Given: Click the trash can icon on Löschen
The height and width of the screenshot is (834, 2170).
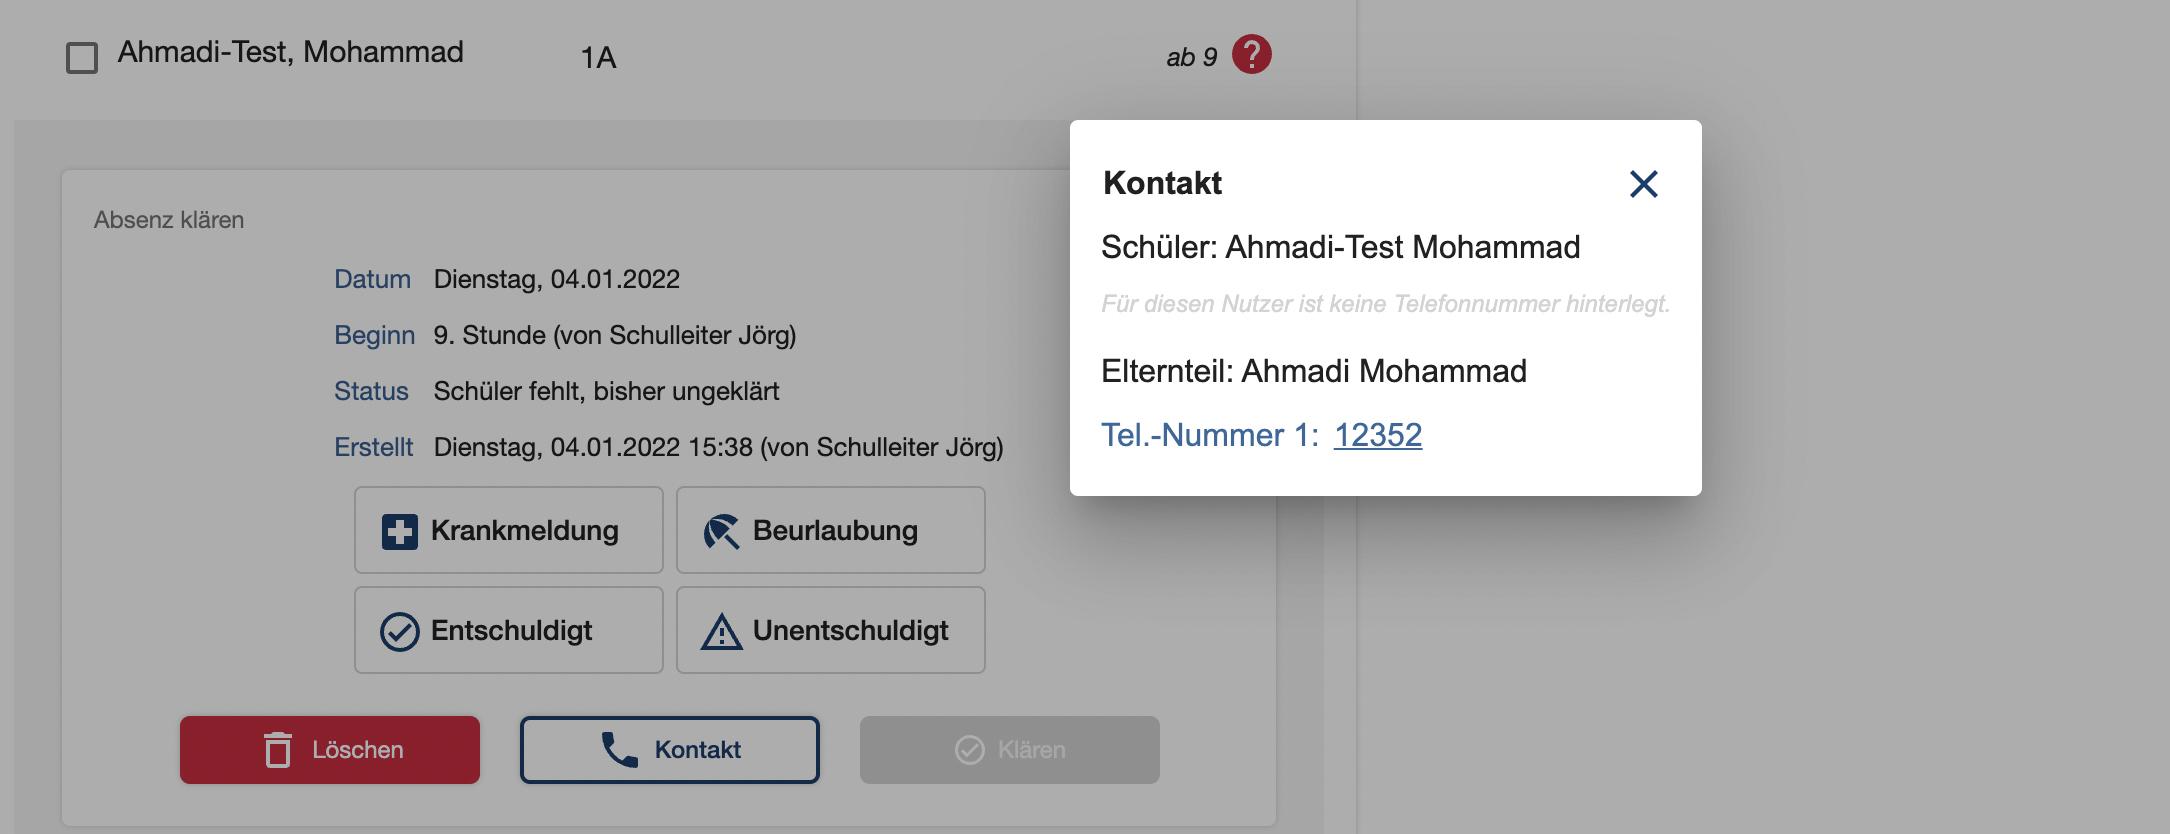Looking at the screenshot, I should pyautogui.click(x=278, y=750).
